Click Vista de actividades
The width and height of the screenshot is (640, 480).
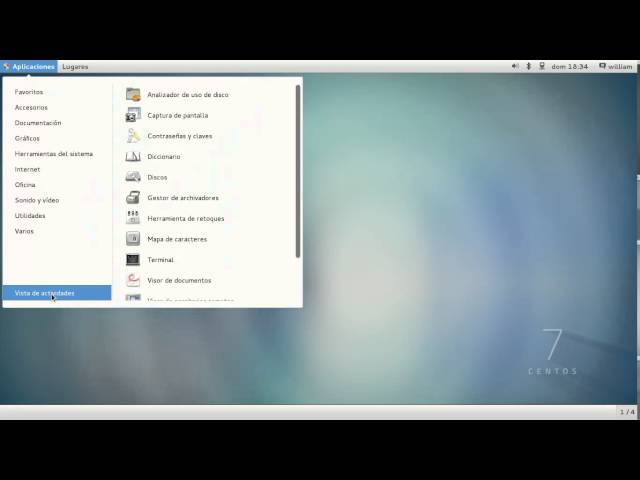[57, 293]
